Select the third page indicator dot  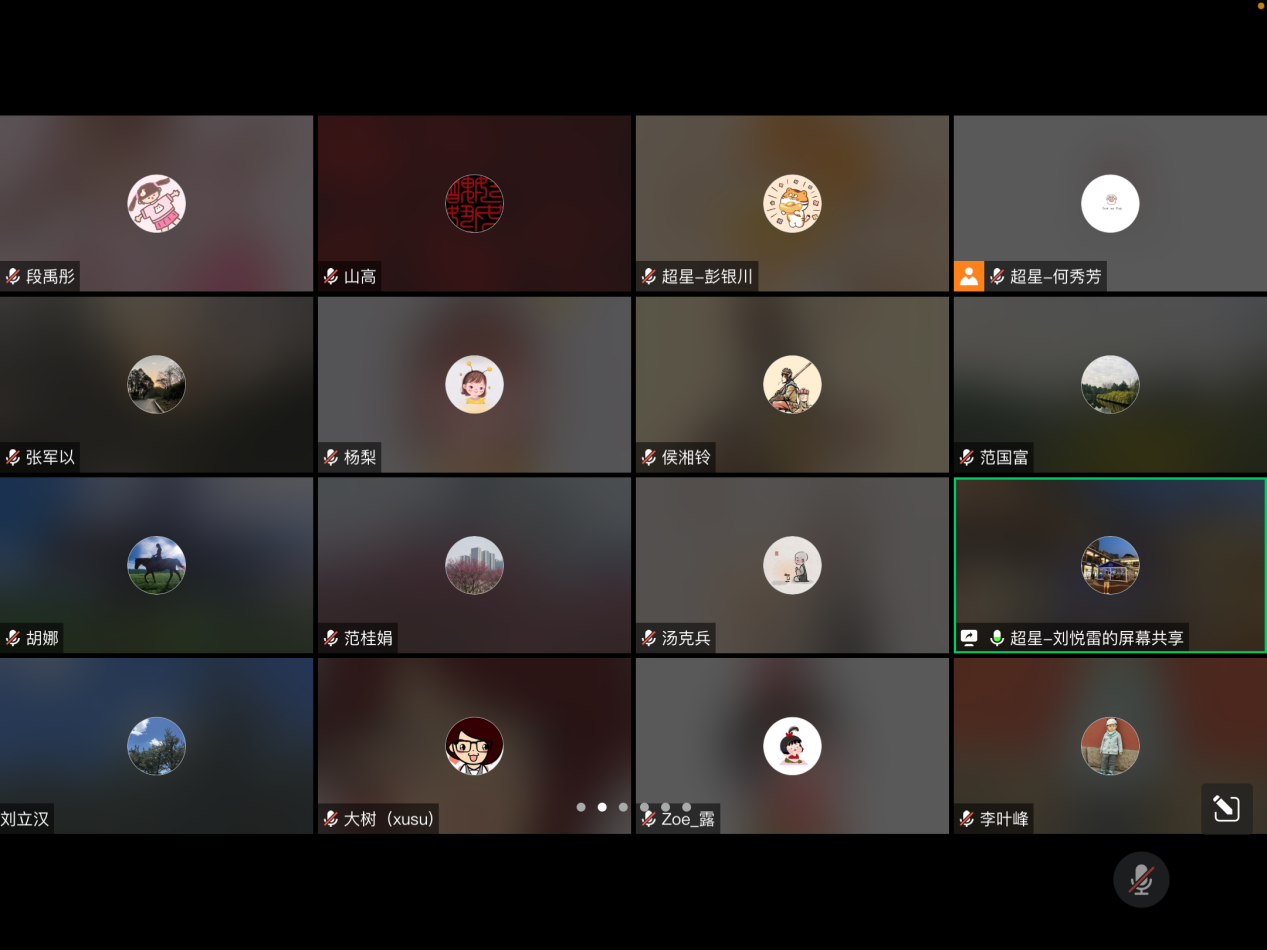pos(623,807)
